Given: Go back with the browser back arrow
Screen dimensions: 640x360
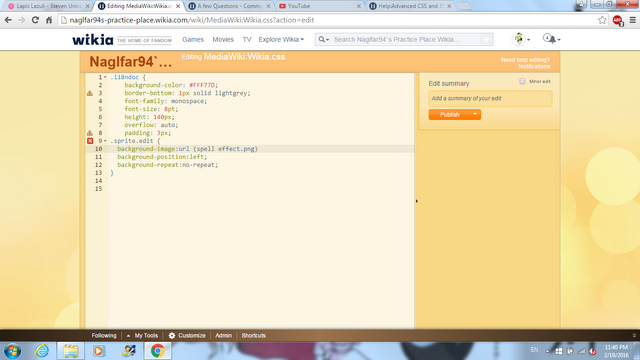Looking at the screenshot, I should pyautogui.click(x=8, y=20).
